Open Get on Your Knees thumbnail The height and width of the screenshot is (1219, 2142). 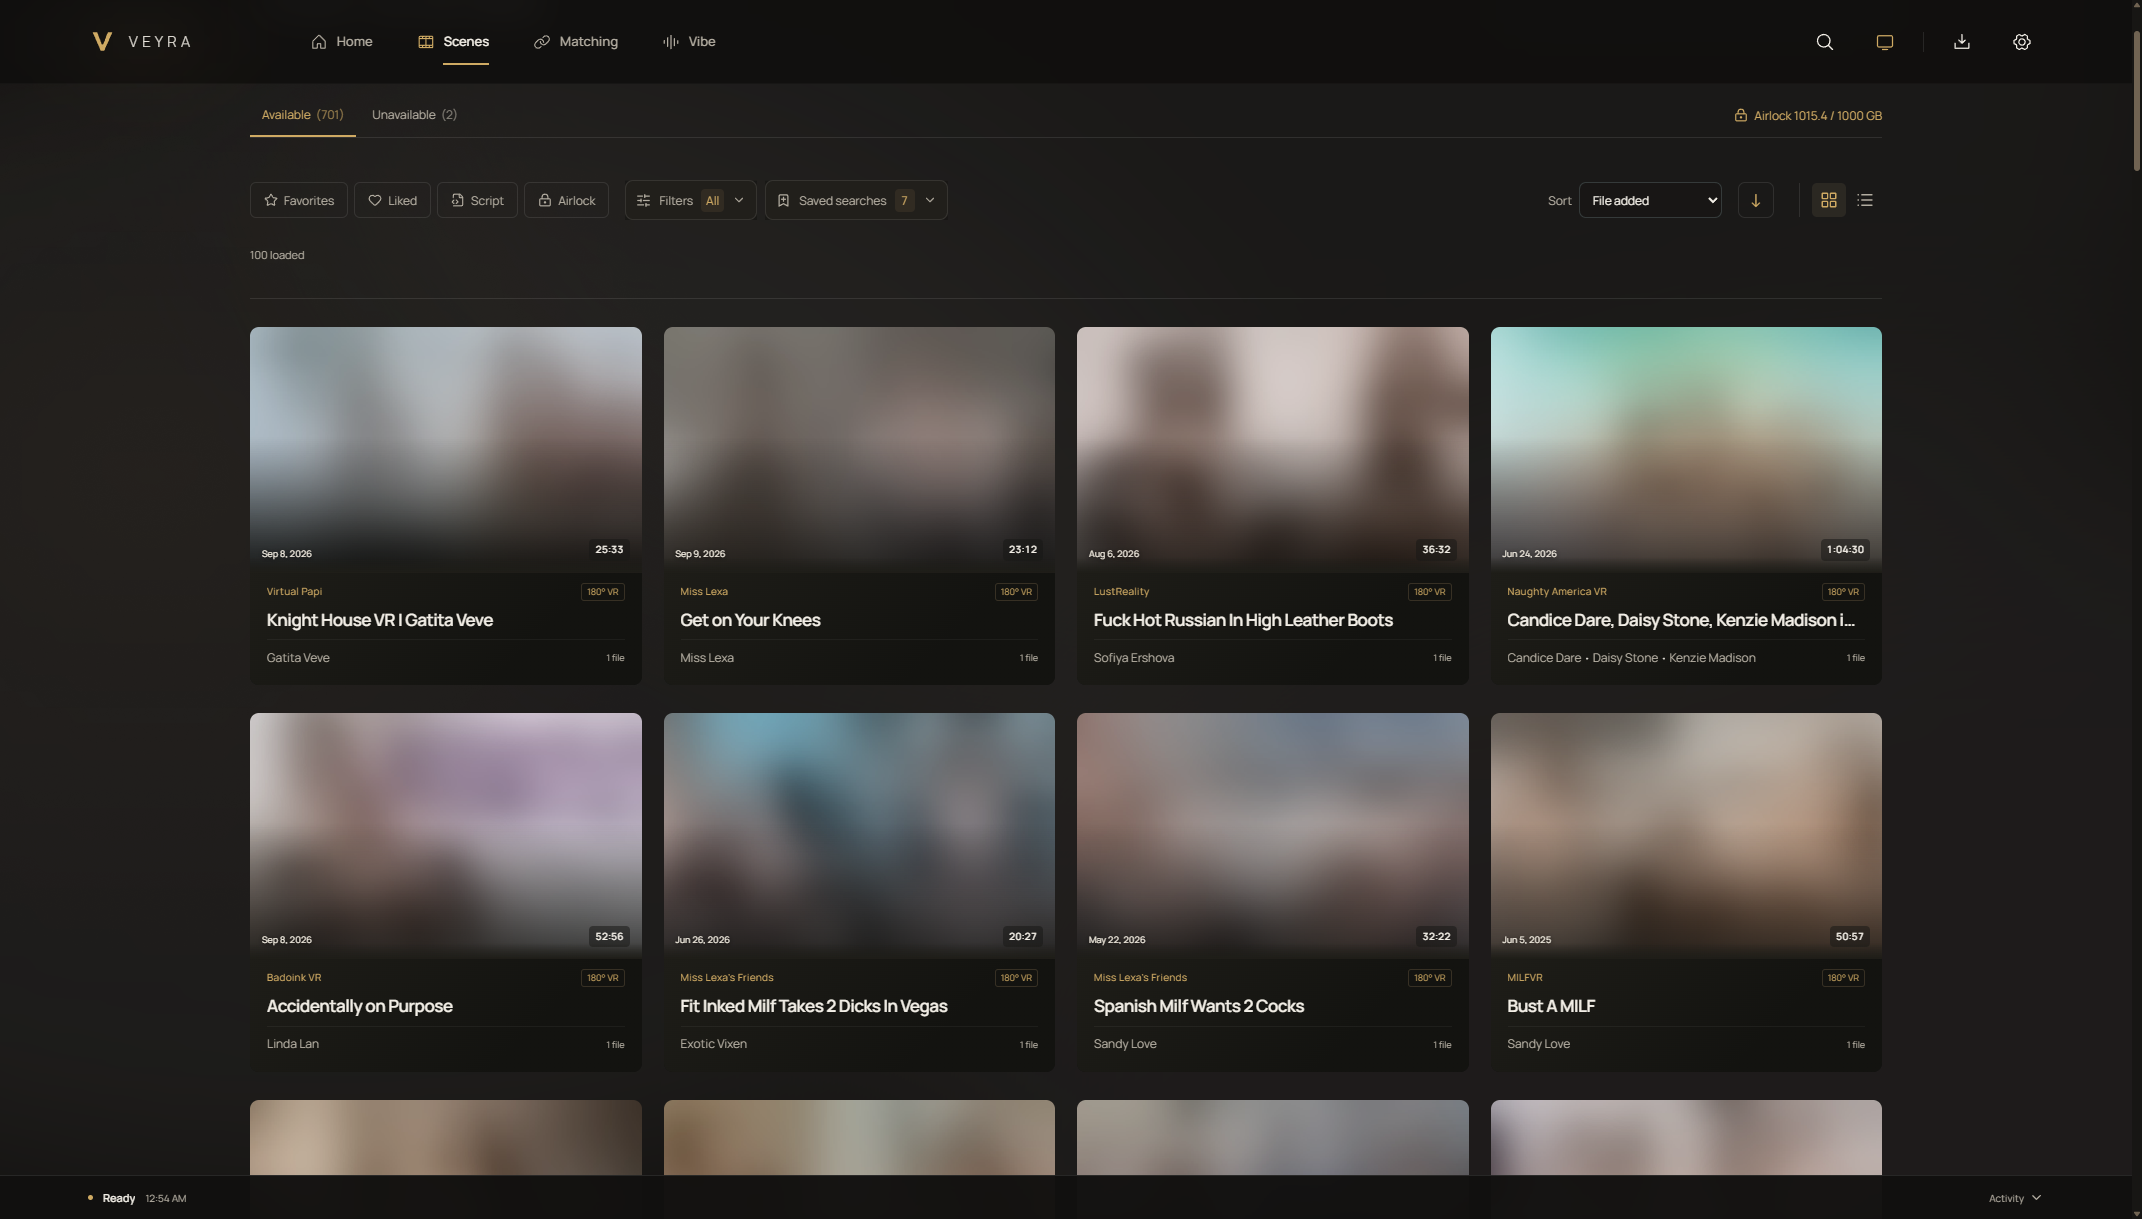(859, 449)
